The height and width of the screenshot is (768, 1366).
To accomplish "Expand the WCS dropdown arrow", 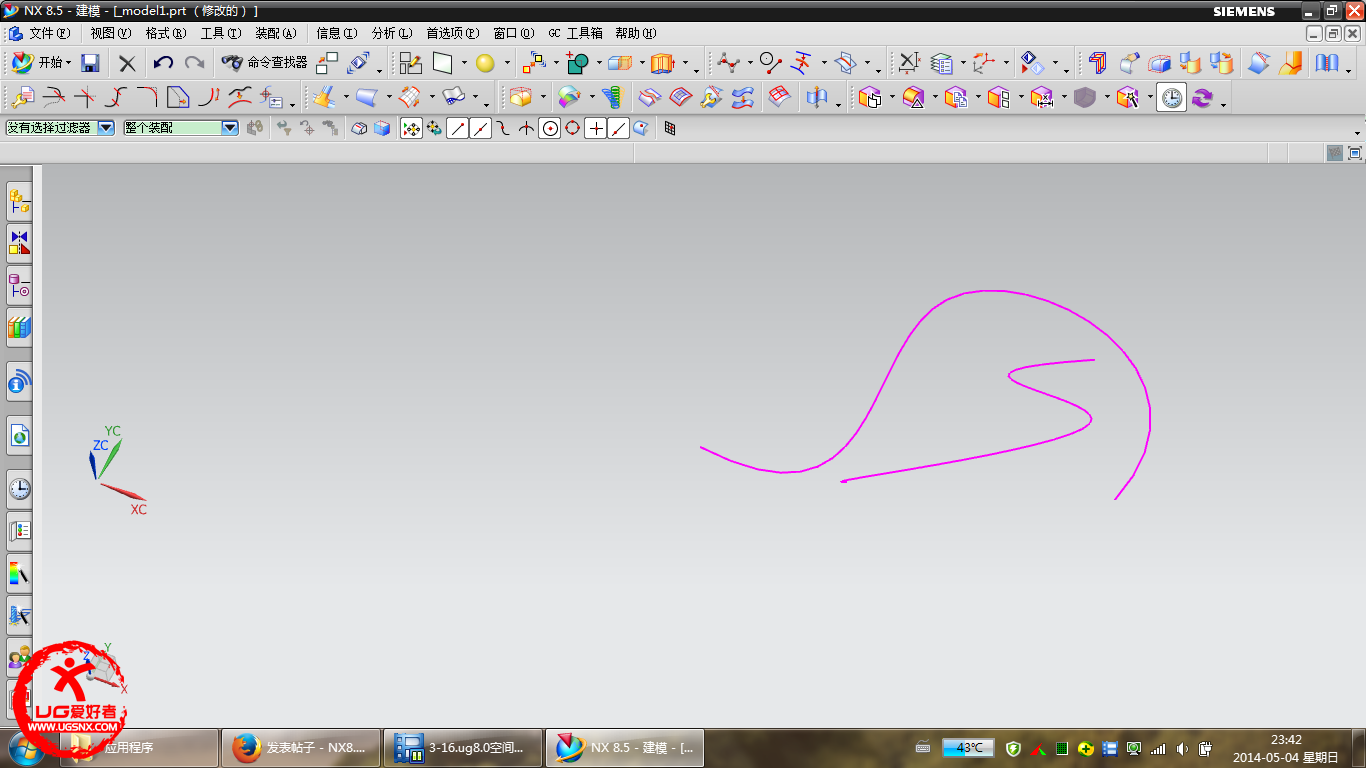I will [1006, 63].
